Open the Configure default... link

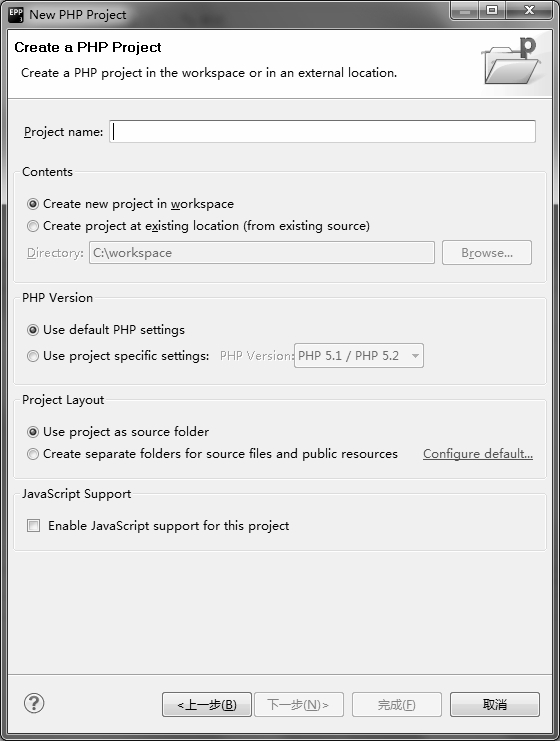(x=478, y=454)
